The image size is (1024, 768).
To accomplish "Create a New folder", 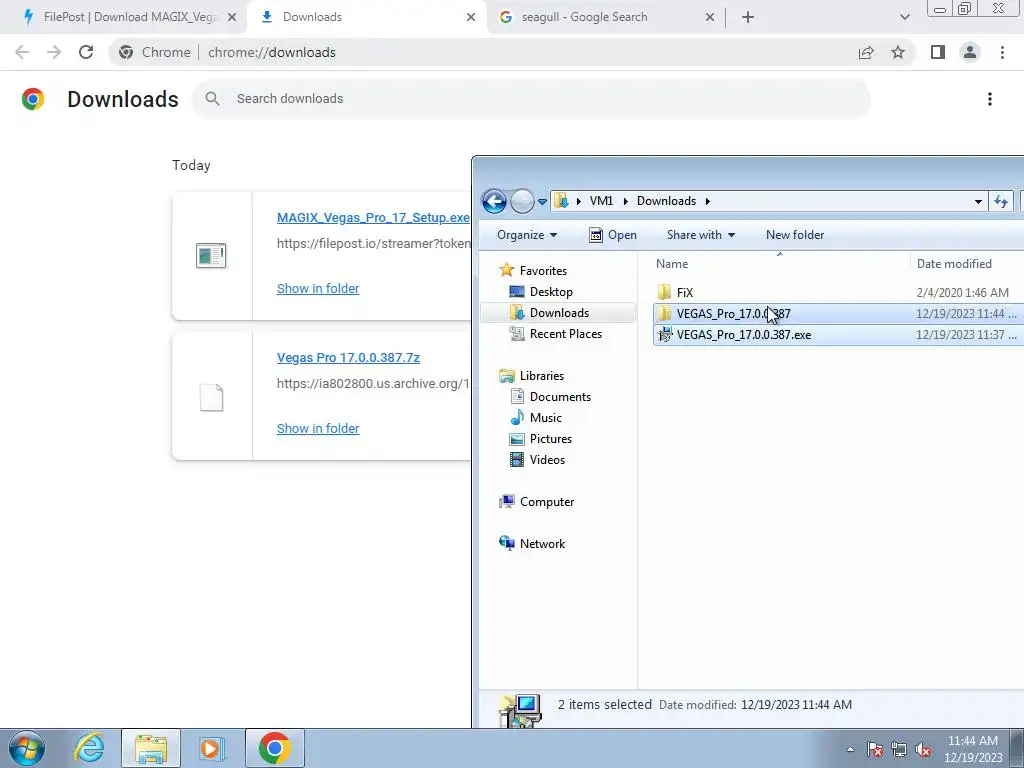I will (x=795, y=234).
